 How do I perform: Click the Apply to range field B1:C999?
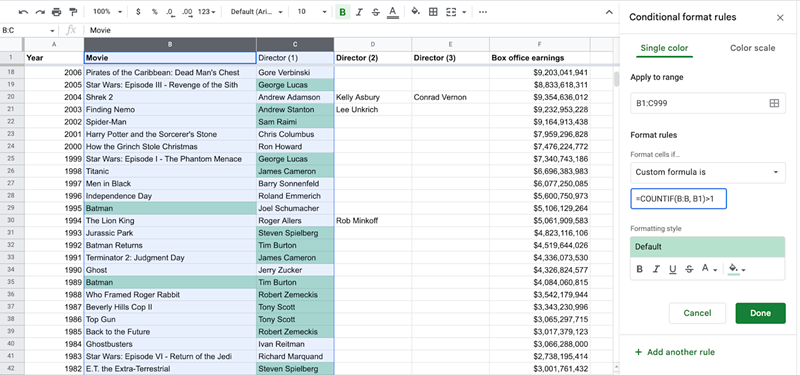tap(708, 104)
